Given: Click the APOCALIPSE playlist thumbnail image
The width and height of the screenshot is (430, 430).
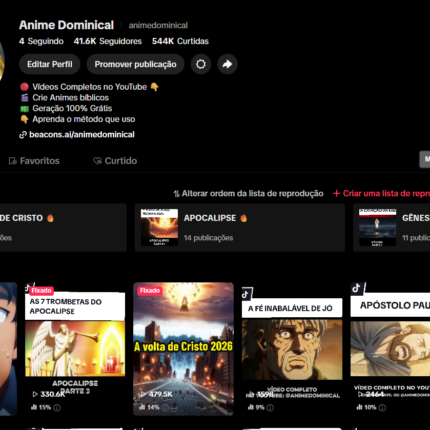Looking at the screenshot, I should (159, 228).
